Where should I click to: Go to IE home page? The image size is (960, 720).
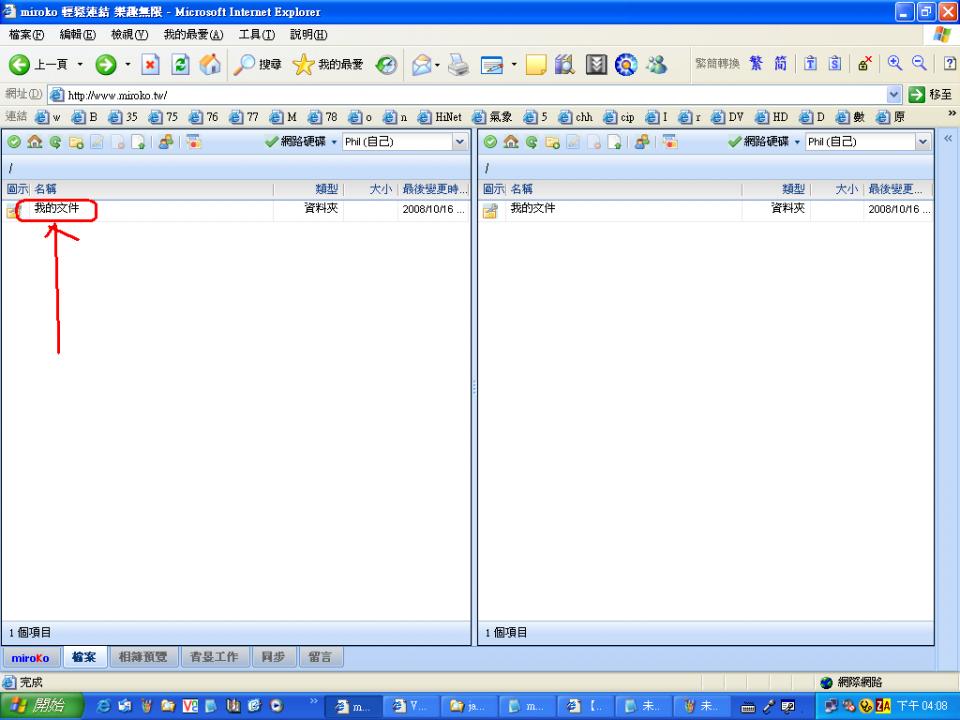point(210,64)
